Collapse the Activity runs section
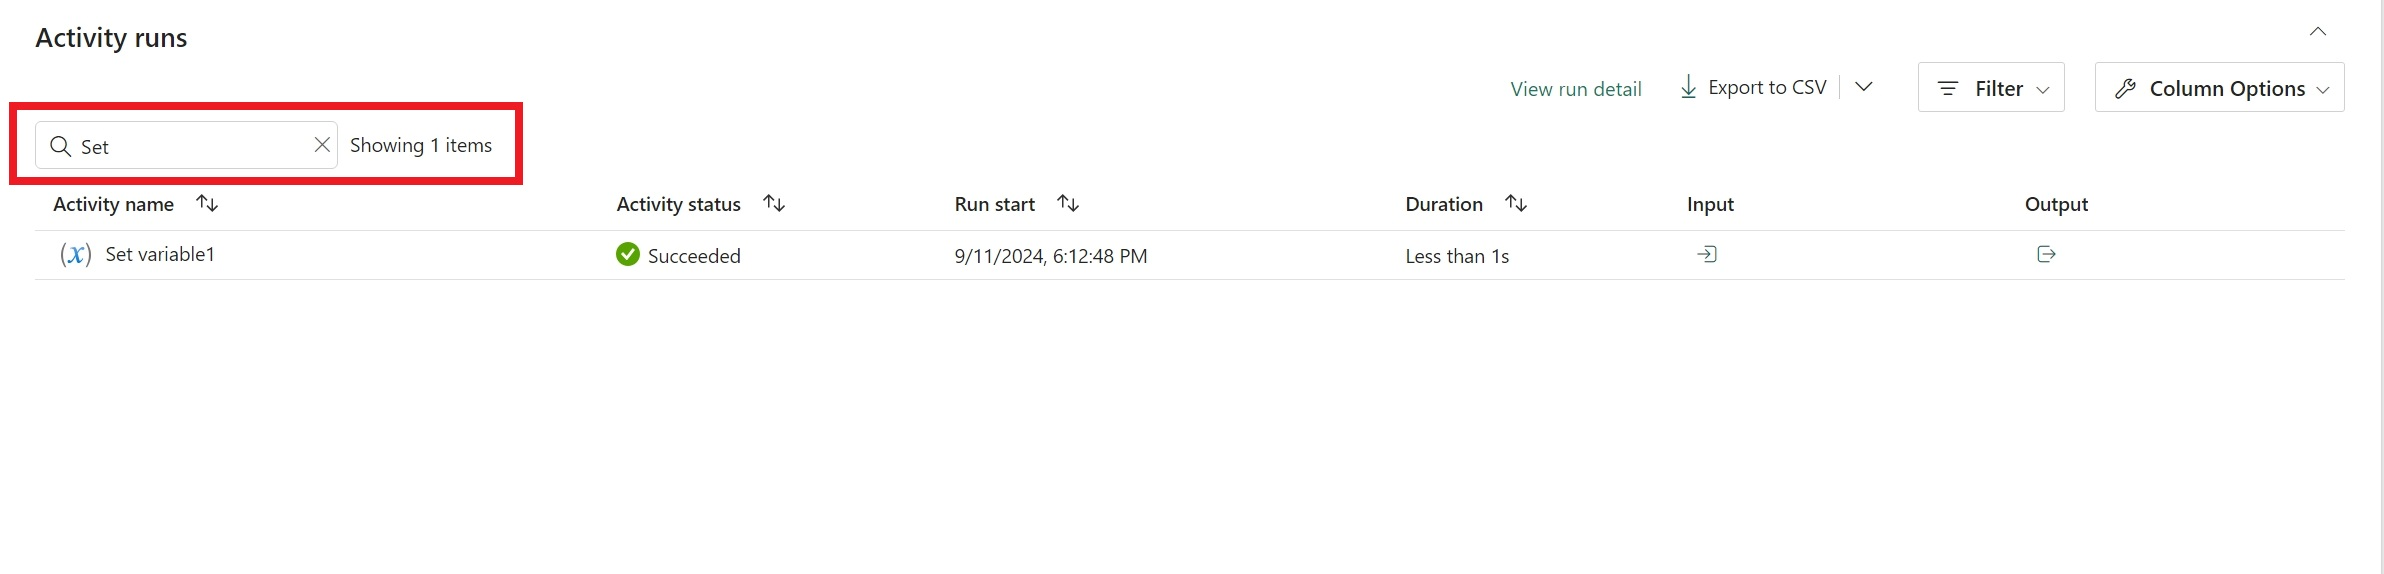Image resolution: width=2384 pixels, height=574 pixels. (2318, 32)
